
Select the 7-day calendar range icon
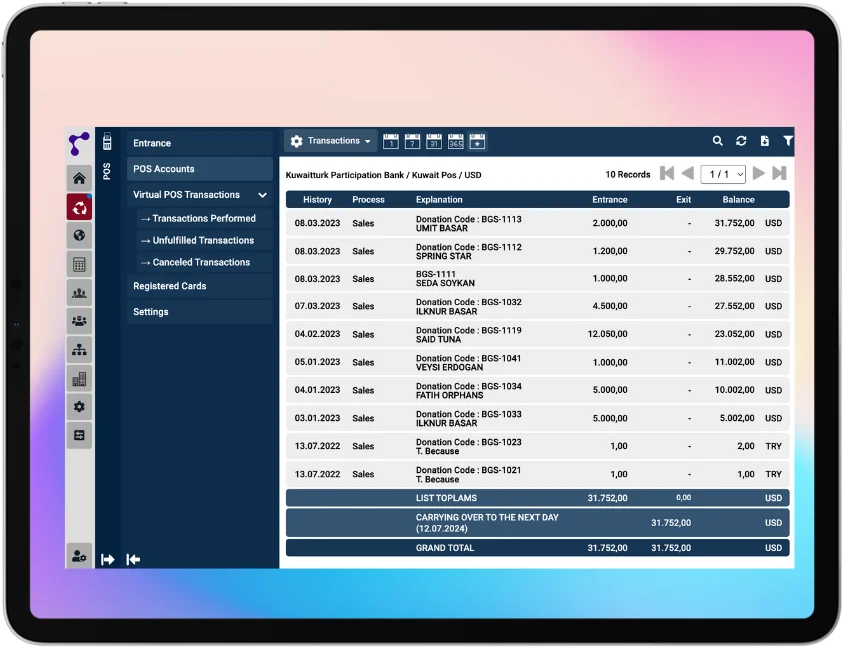(412, 142)
